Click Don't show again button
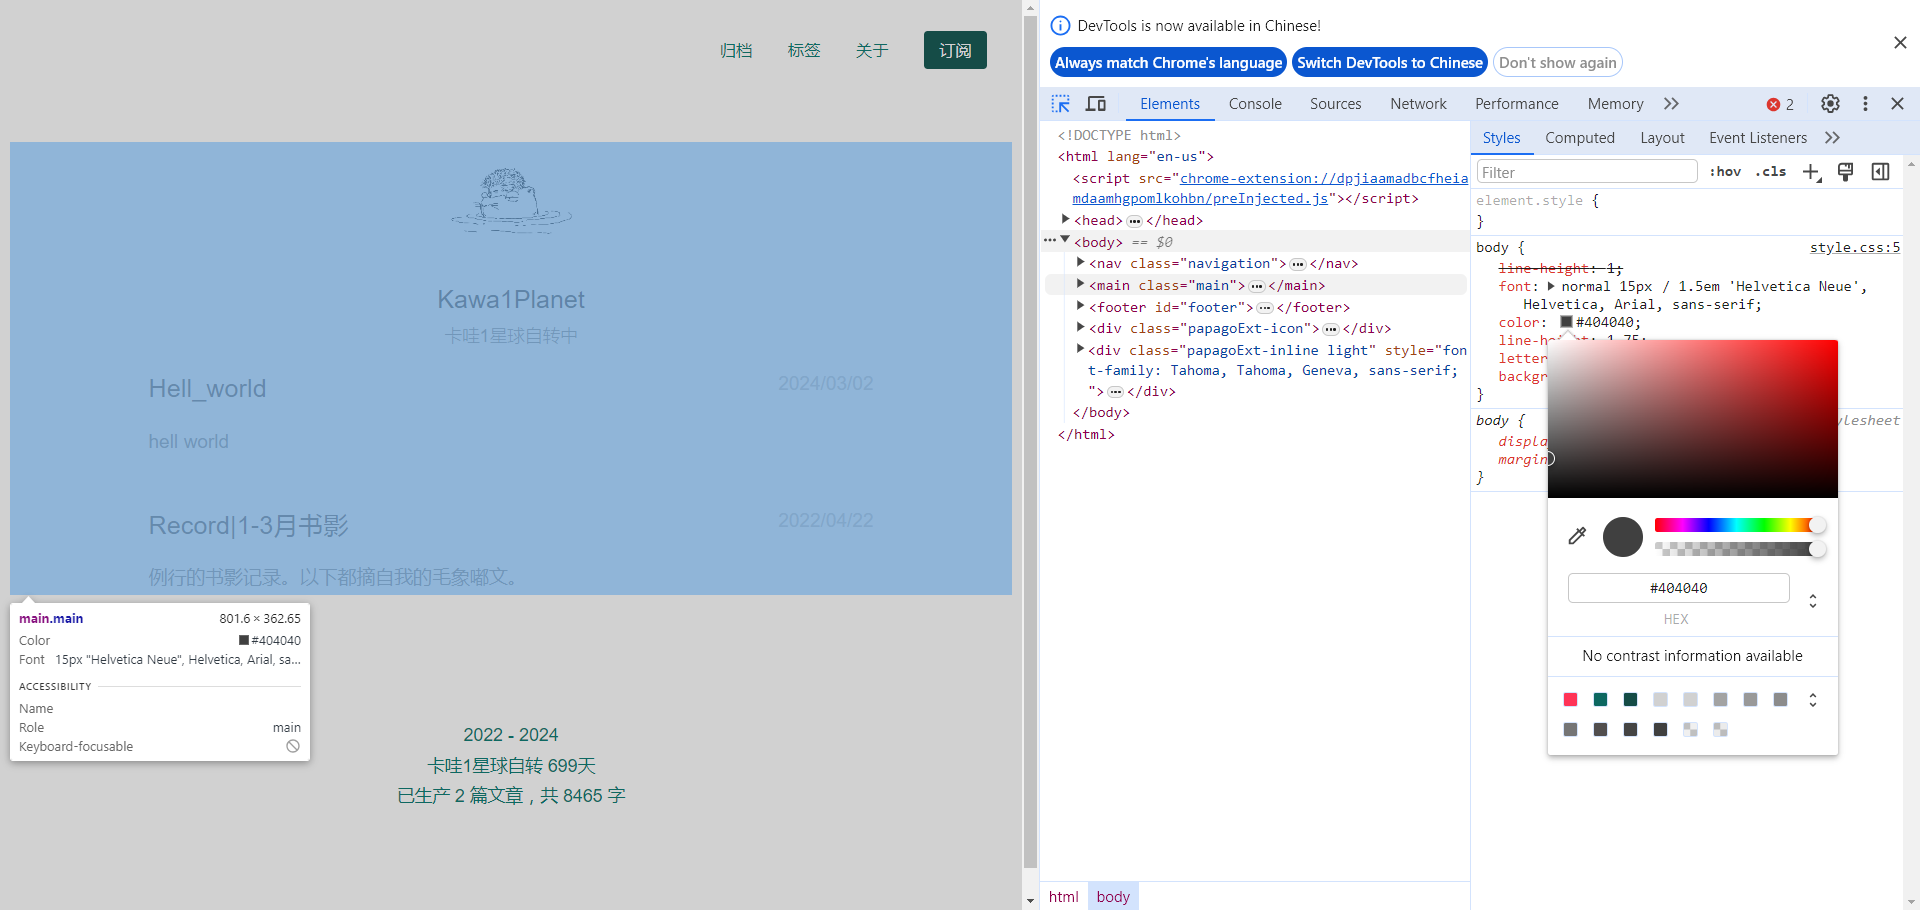 [x=1557, y=63]
